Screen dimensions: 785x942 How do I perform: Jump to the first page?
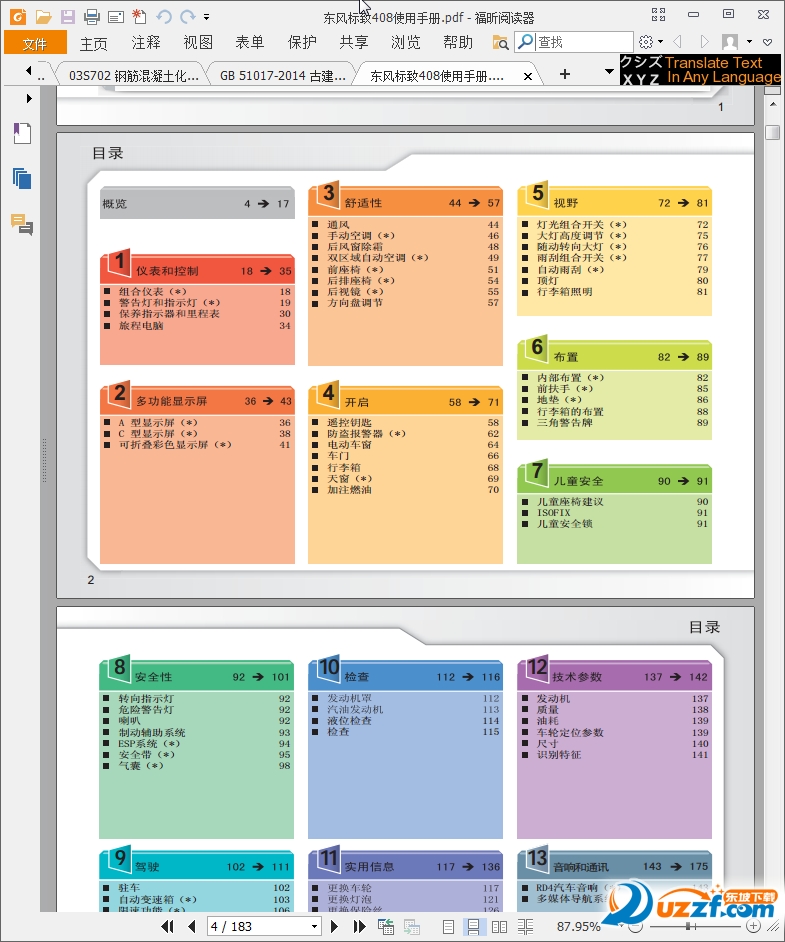click(x=168, y=926)
